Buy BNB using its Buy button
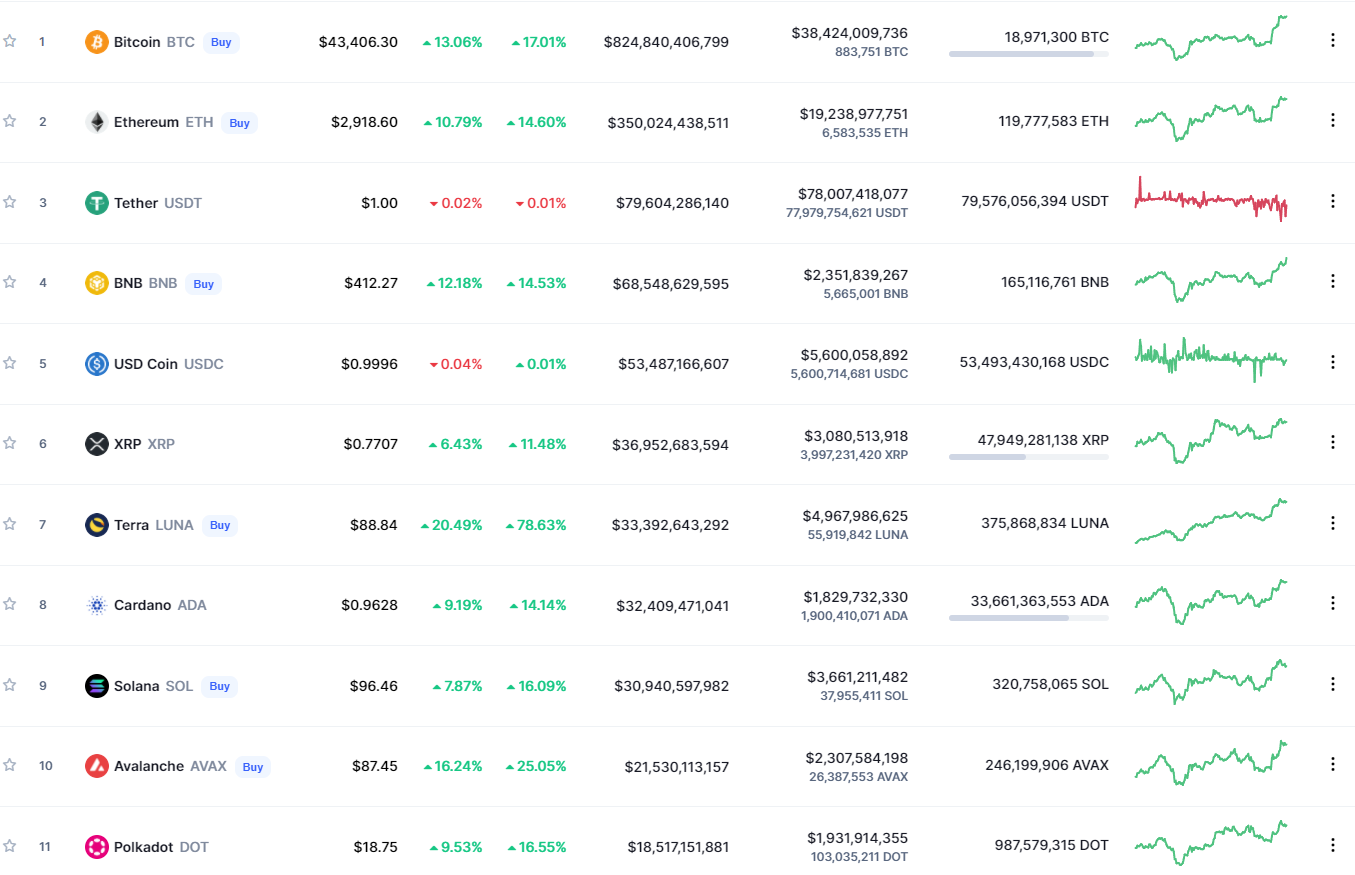The image size is (1355, 875). [x=203, y=284]
